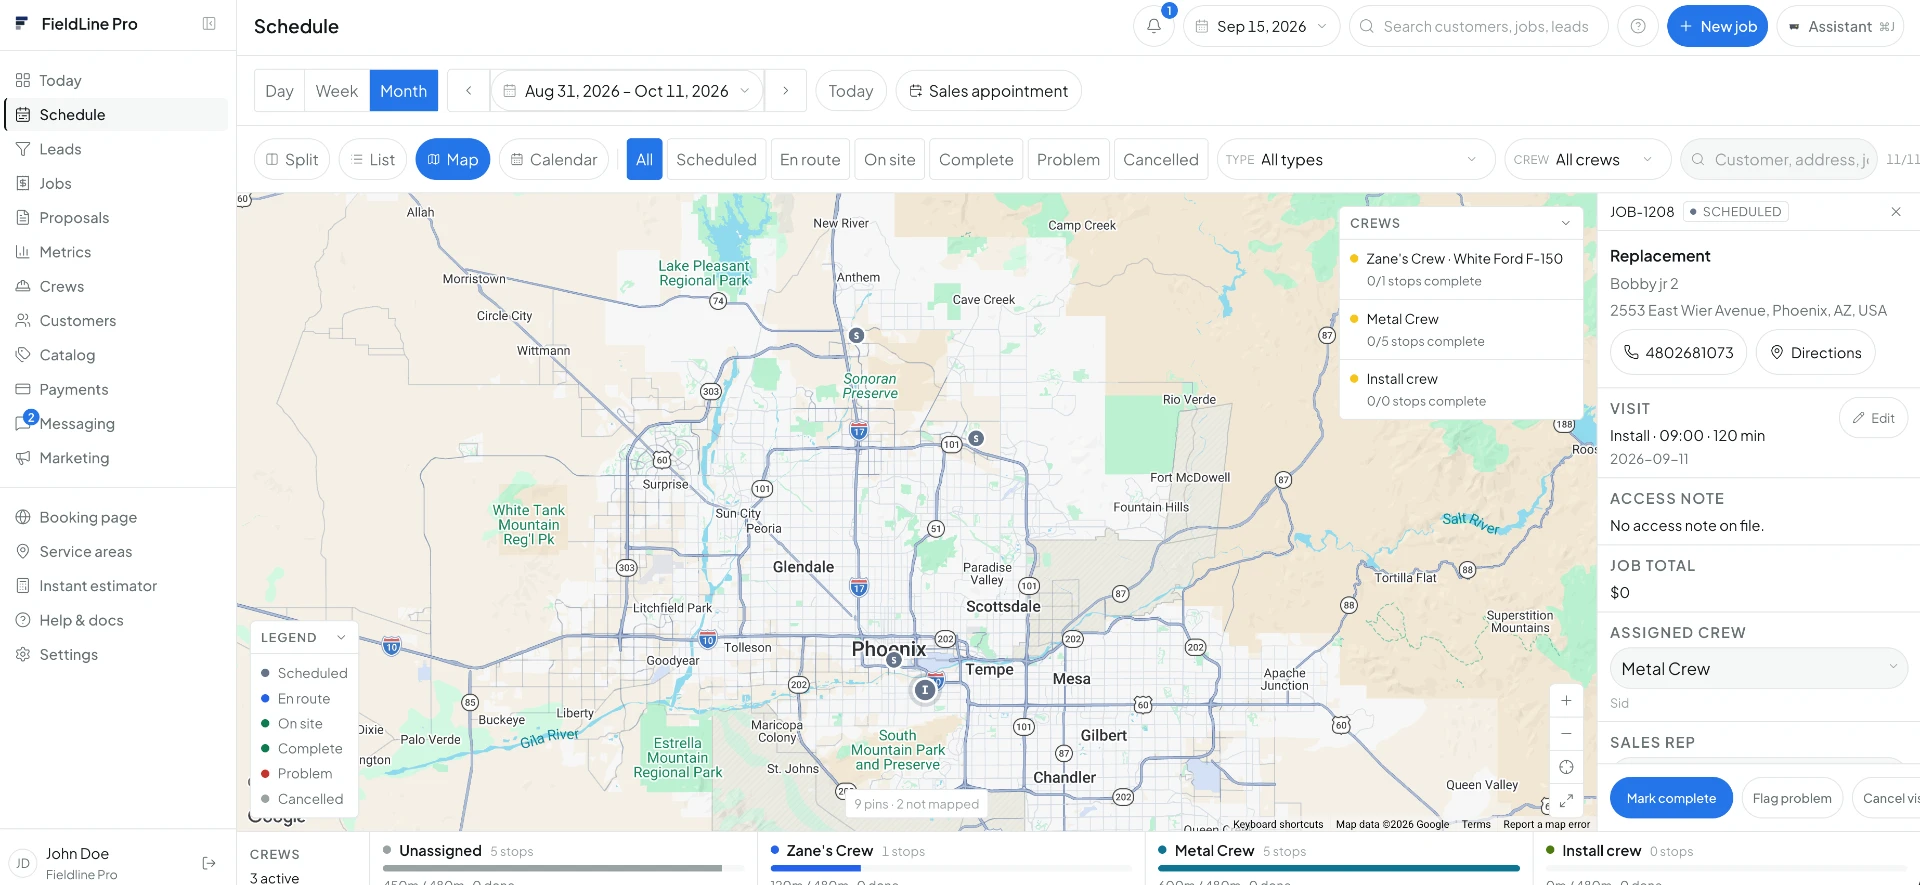Close the JOB-1208 details panel
The width and height of the screenshot is (1920, 885).
click(1896, 212)
